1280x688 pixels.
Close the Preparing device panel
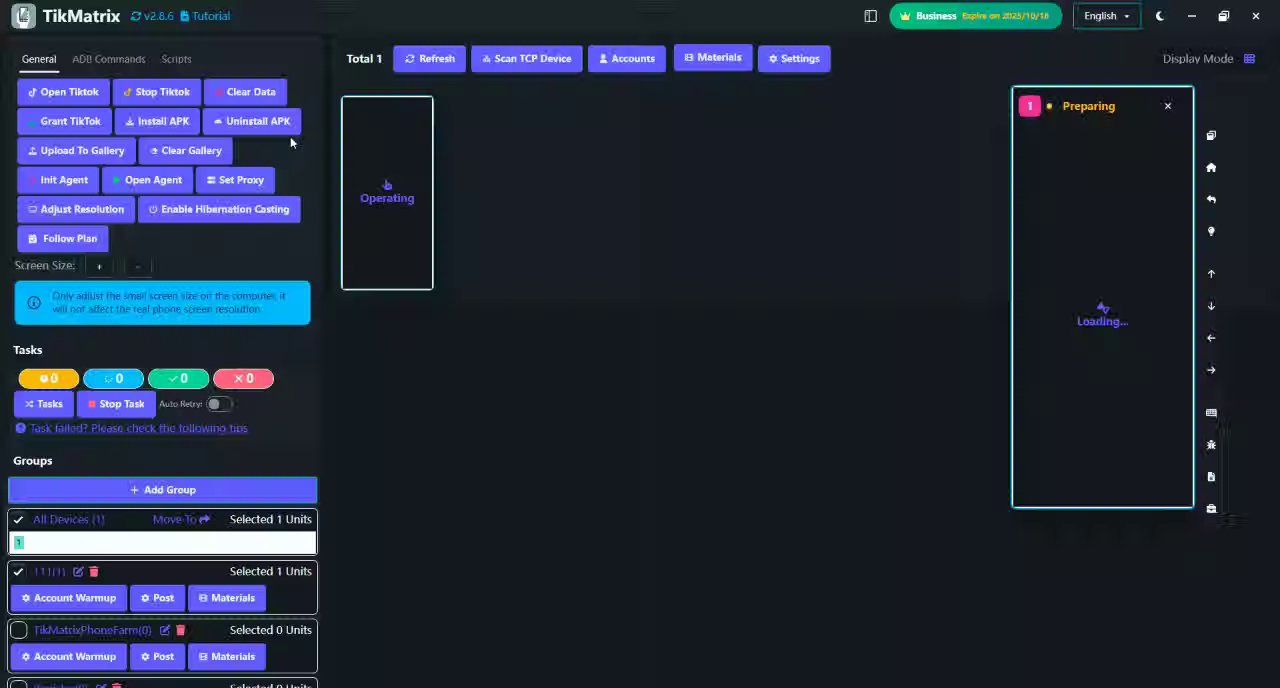1167,106
